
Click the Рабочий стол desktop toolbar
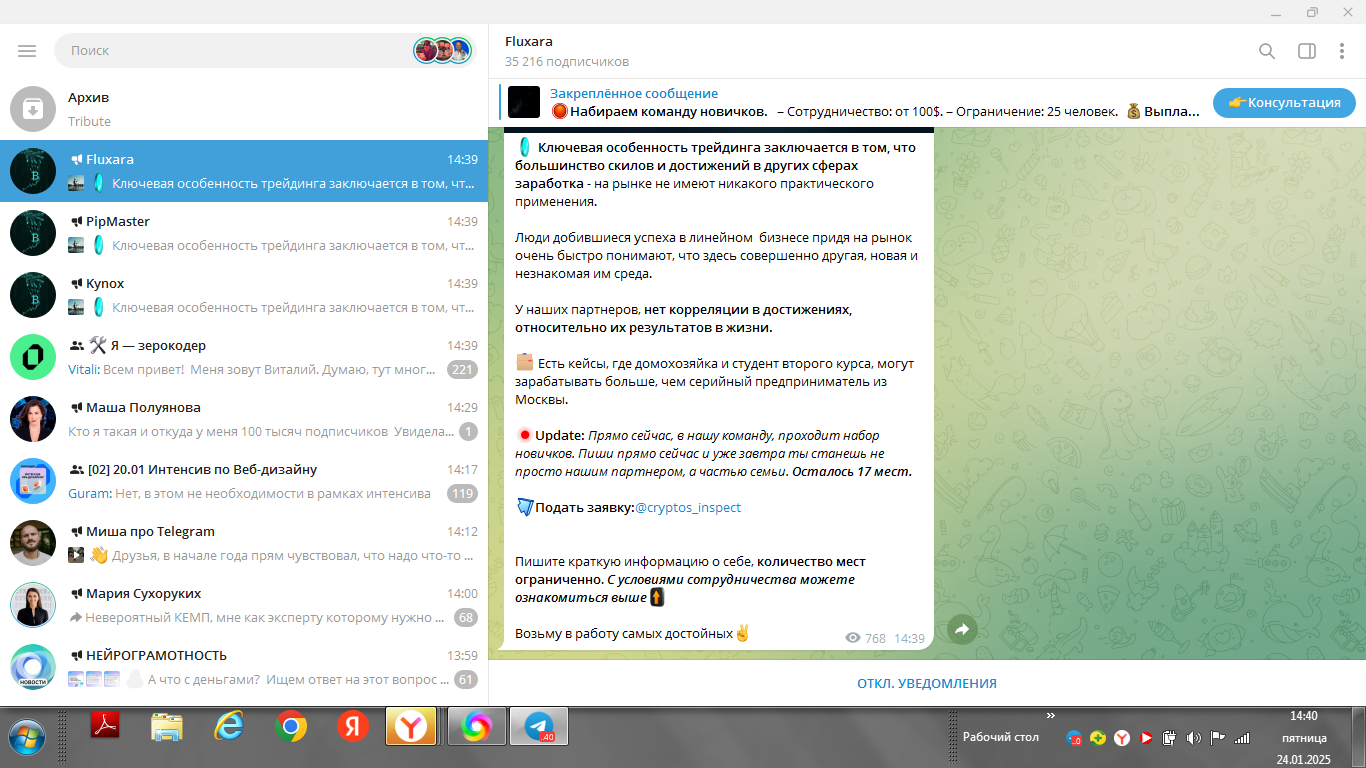(1001, 737)
